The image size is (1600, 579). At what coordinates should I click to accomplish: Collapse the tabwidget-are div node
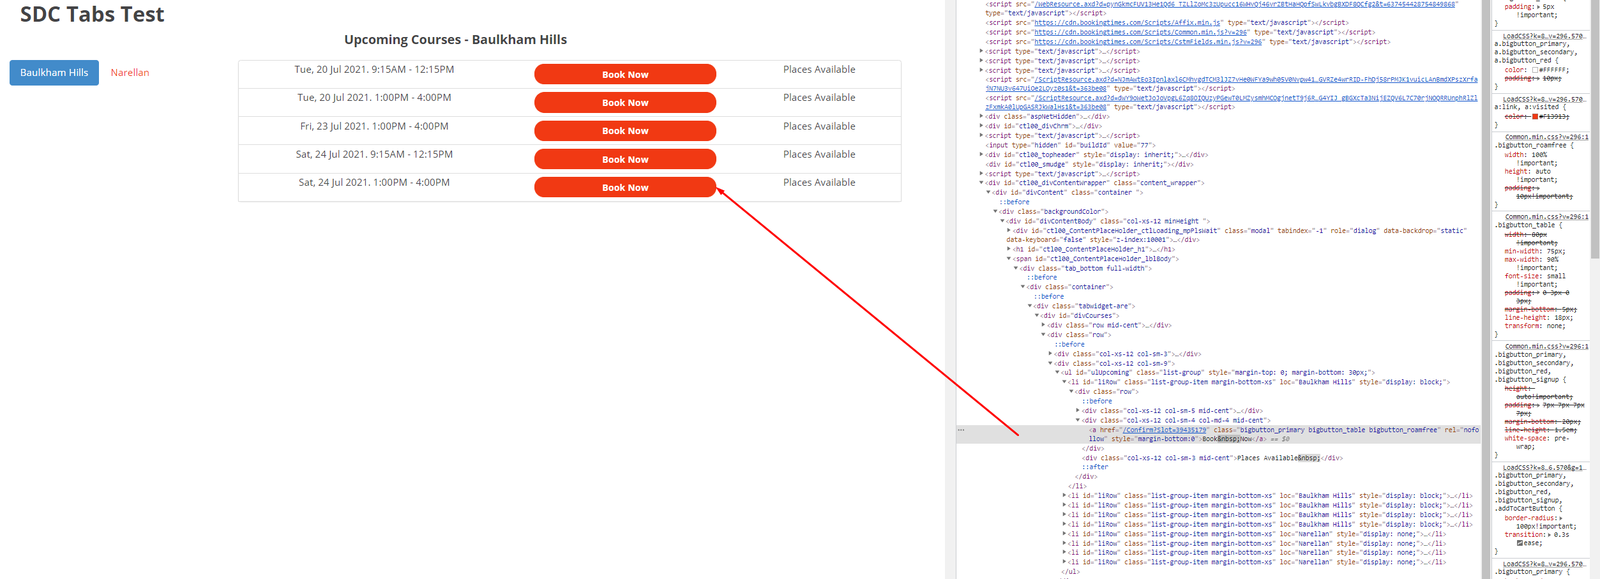click(x=1031, y=306)
